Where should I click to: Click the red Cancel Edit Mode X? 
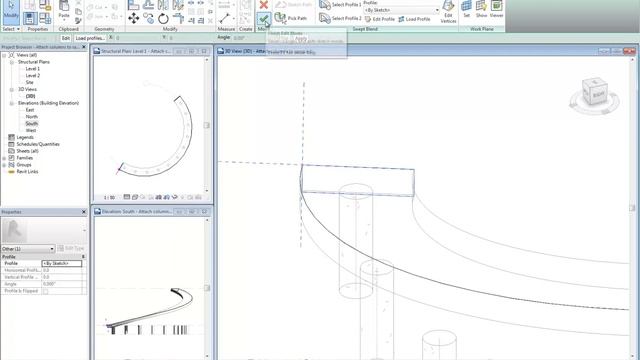pyautogui.click(x=264, y=5)
